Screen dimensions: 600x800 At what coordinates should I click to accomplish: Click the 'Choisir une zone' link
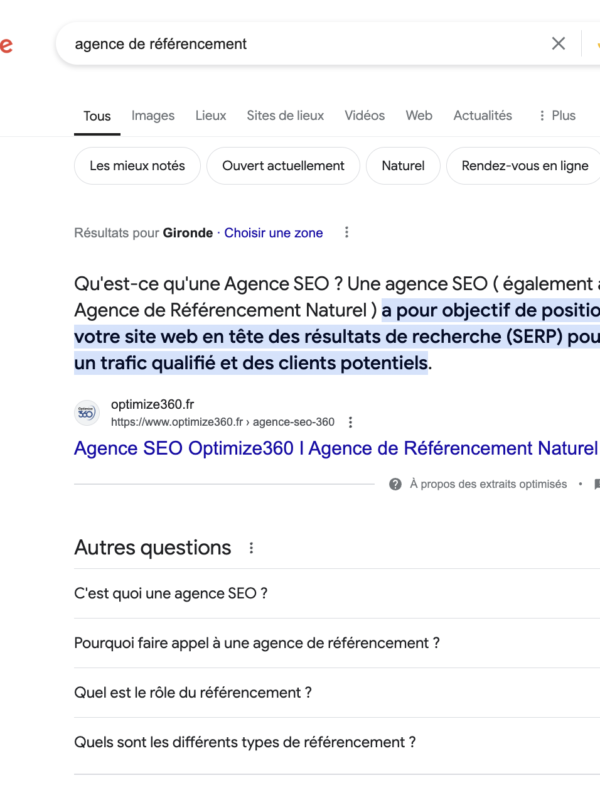(273, 233)
